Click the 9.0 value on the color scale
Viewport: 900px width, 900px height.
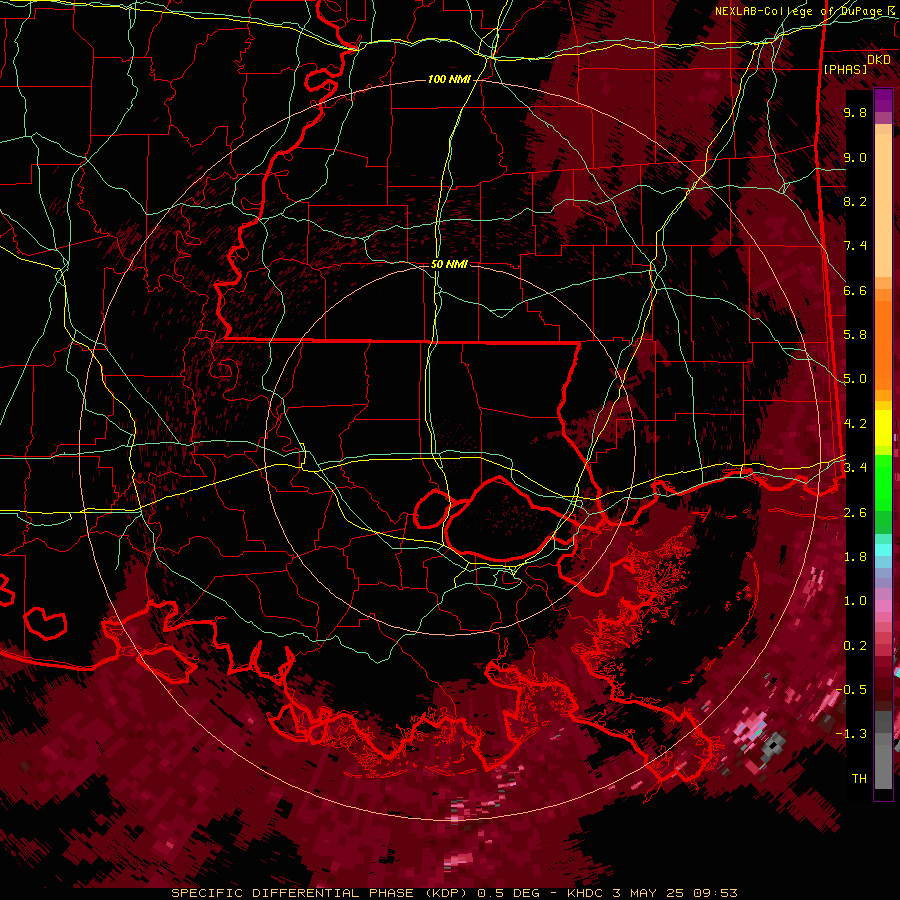[x=855, y=157]
